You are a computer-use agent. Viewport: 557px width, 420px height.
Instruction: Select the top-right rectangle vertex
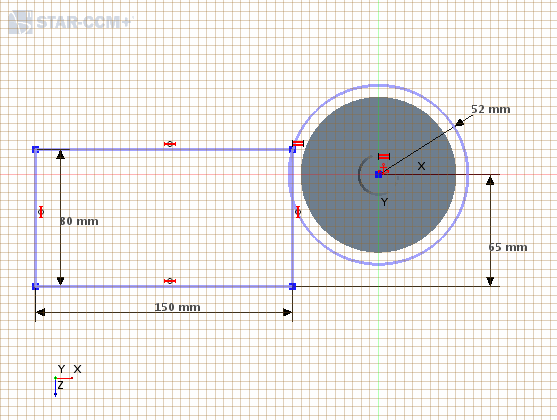click(x=292, y=150)
